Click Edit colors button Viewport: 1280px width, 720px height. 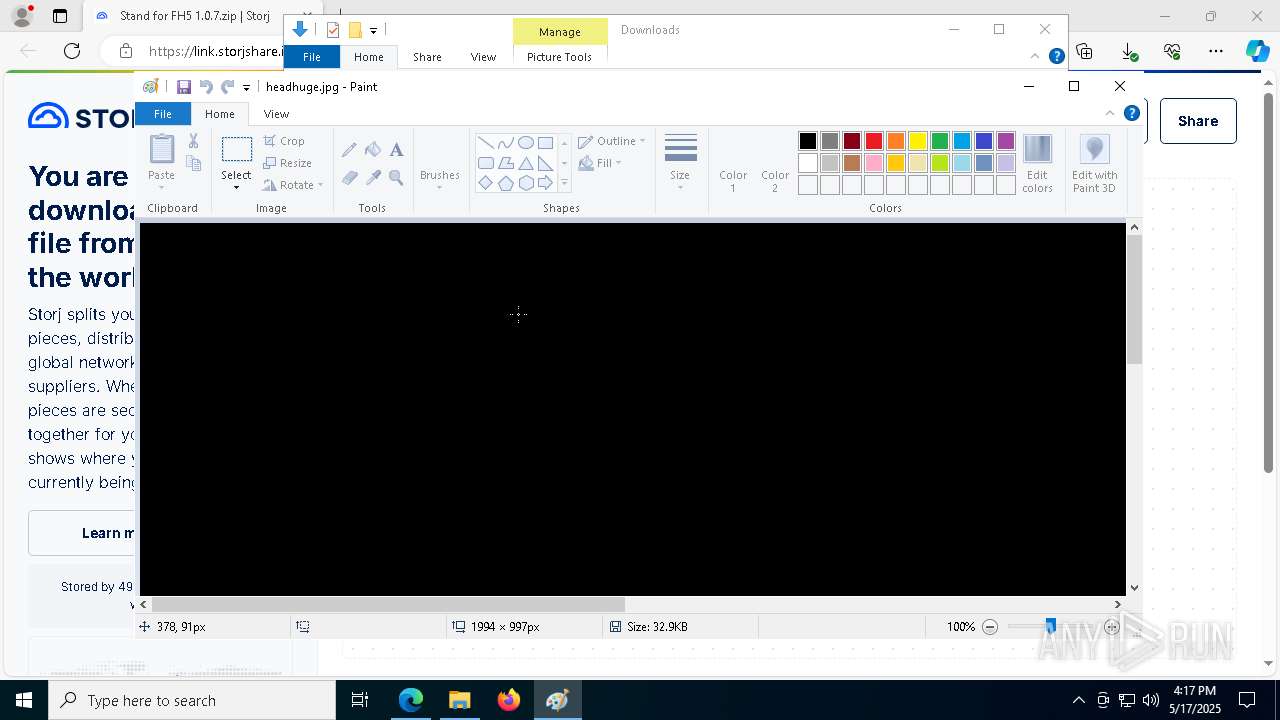1037,164
